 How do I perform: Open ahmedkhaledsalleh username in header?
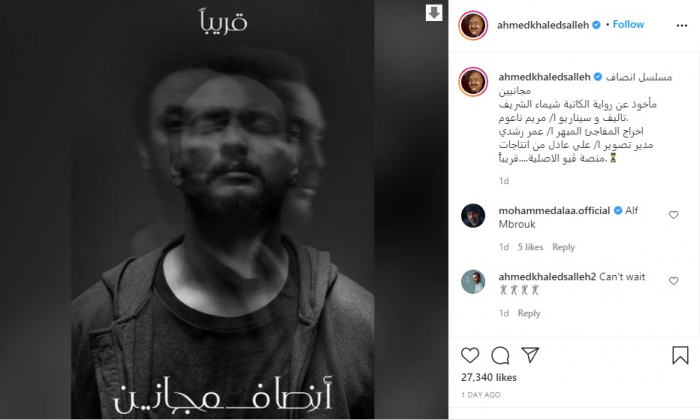coord(543,25)
